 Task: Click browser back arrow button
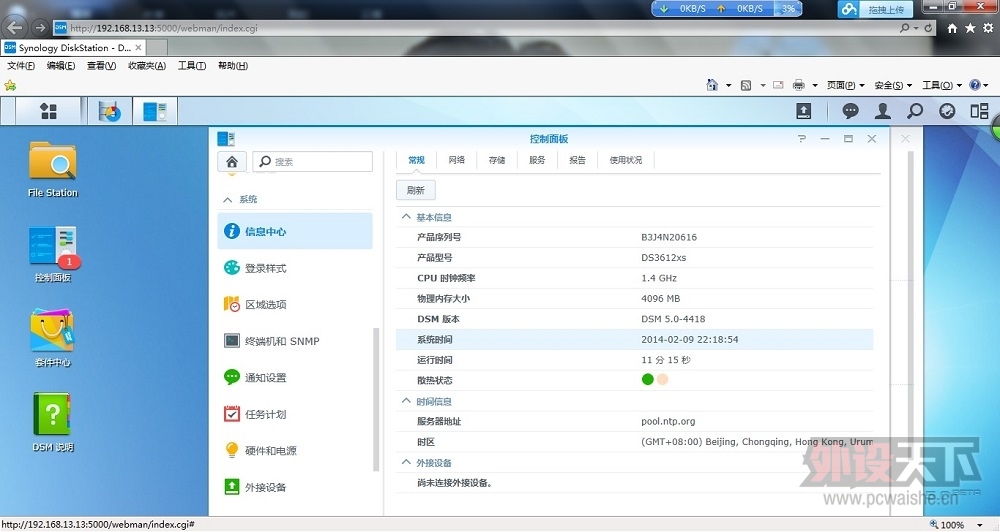pyautogui.click(x=15, y=27)
